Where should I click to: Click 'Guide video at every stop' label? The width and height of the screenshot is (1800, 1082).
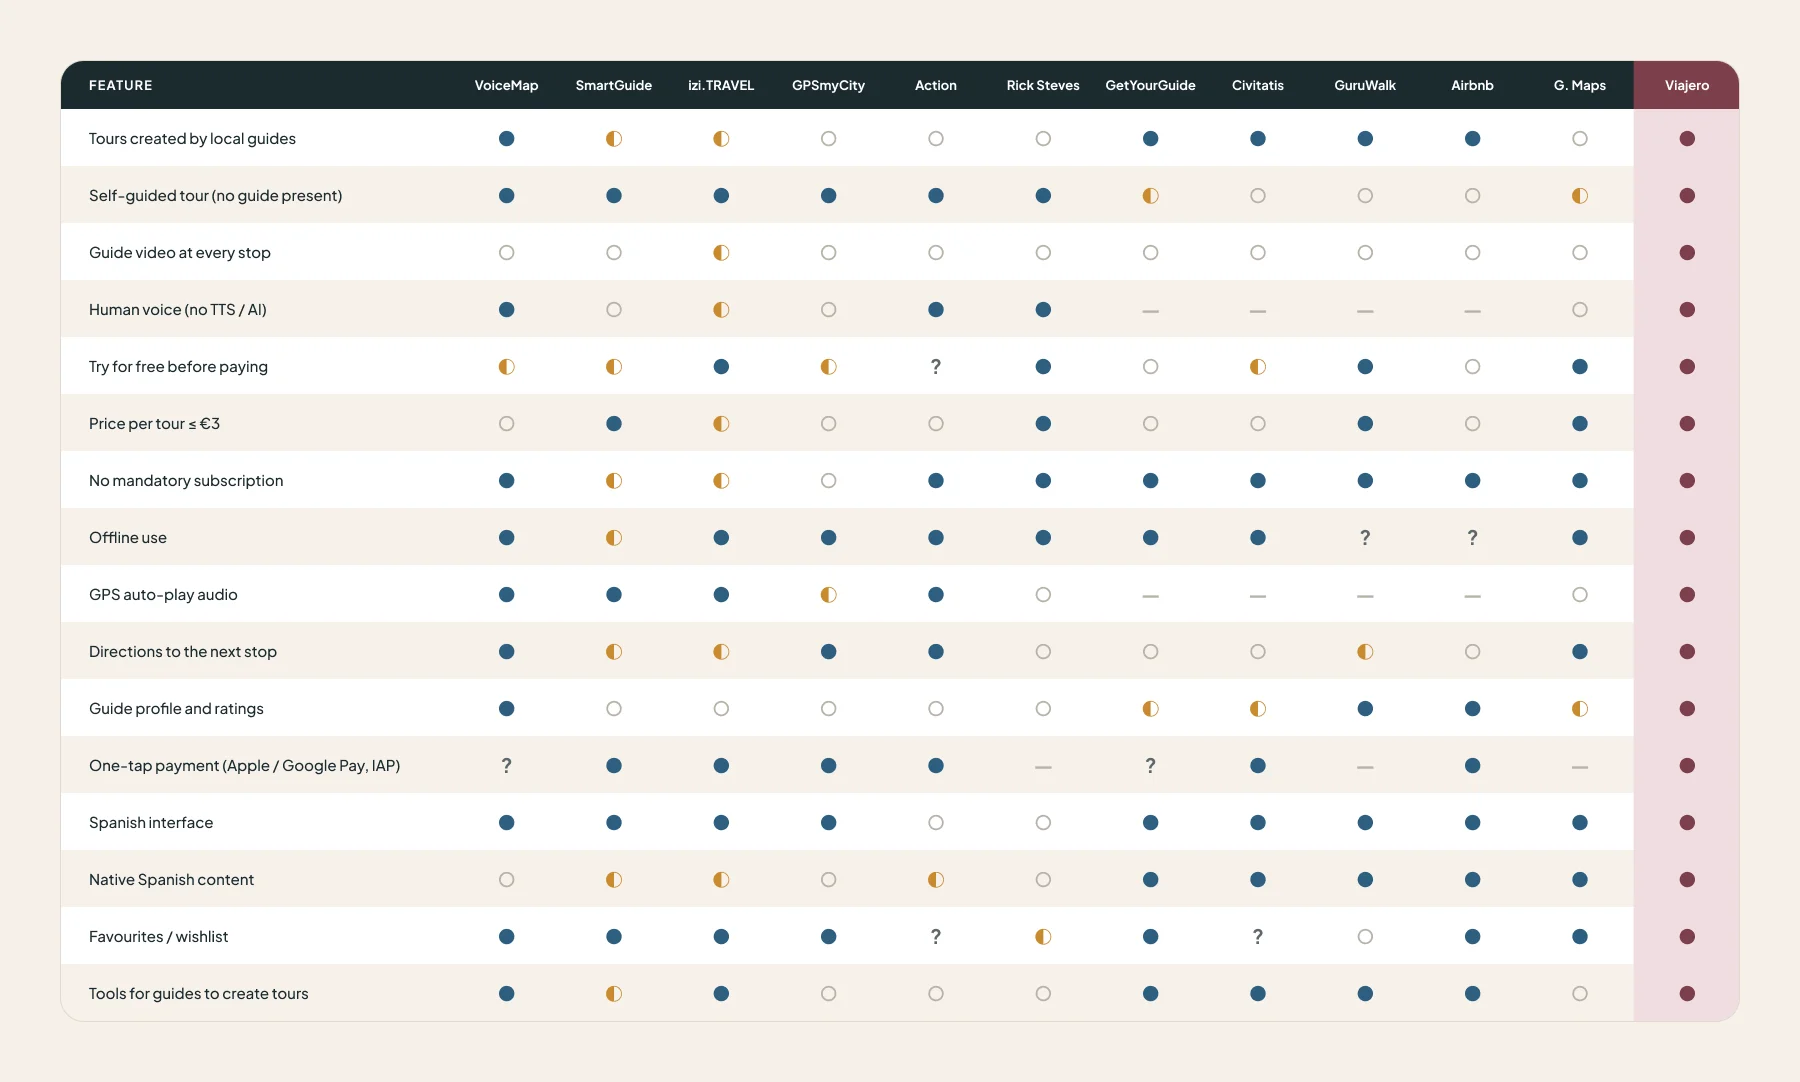[180, 253]
